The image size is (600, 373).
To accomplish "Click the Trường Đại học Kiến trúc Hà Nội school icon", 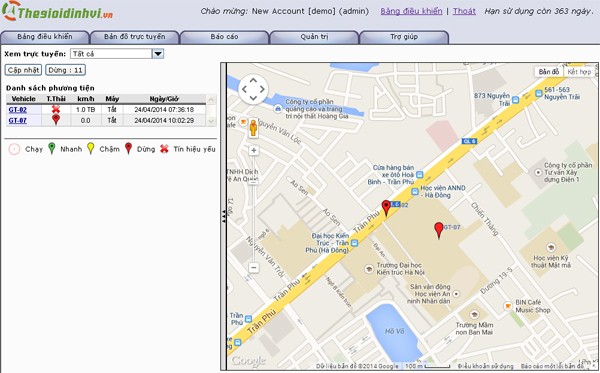I will point(369,269).
